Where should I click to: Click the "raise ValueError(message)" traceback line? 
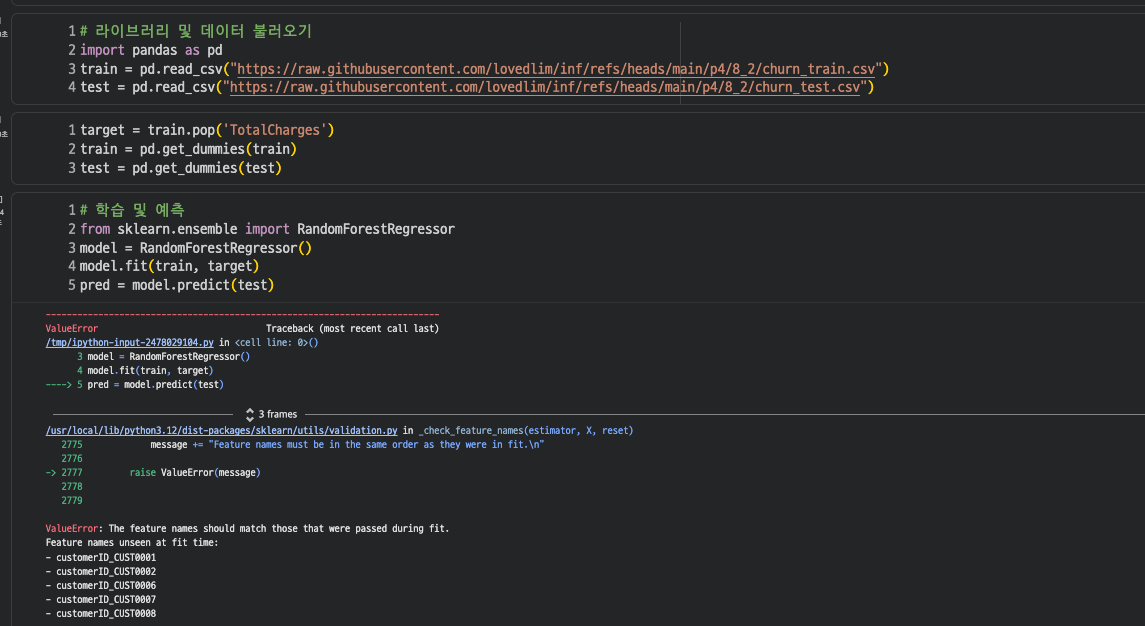pyautogui.click(x=195, y=472)
